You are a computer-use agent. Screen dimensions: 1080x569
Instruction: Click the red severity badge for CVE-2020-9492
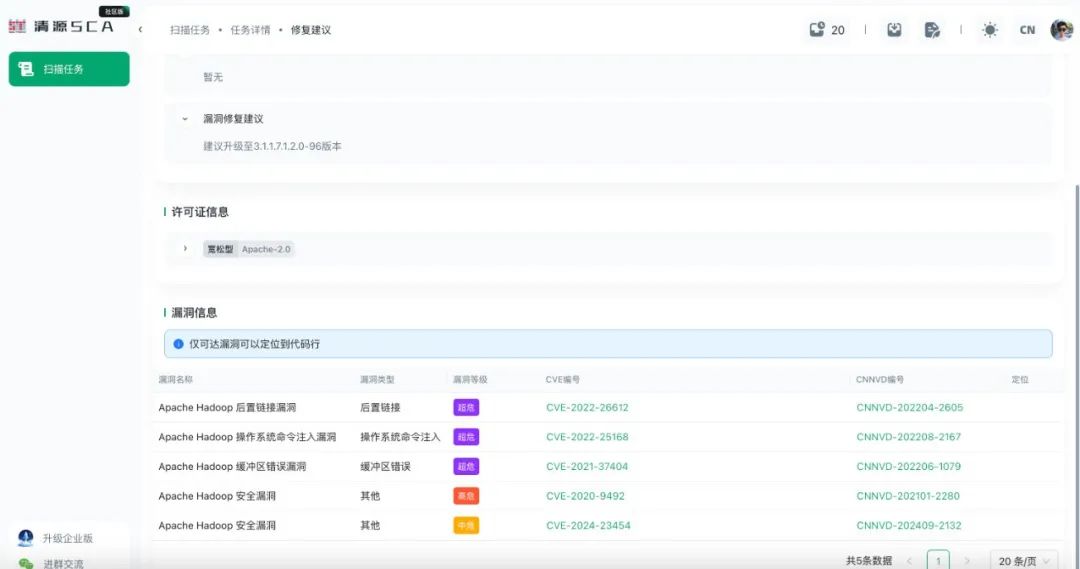(466, 496)
